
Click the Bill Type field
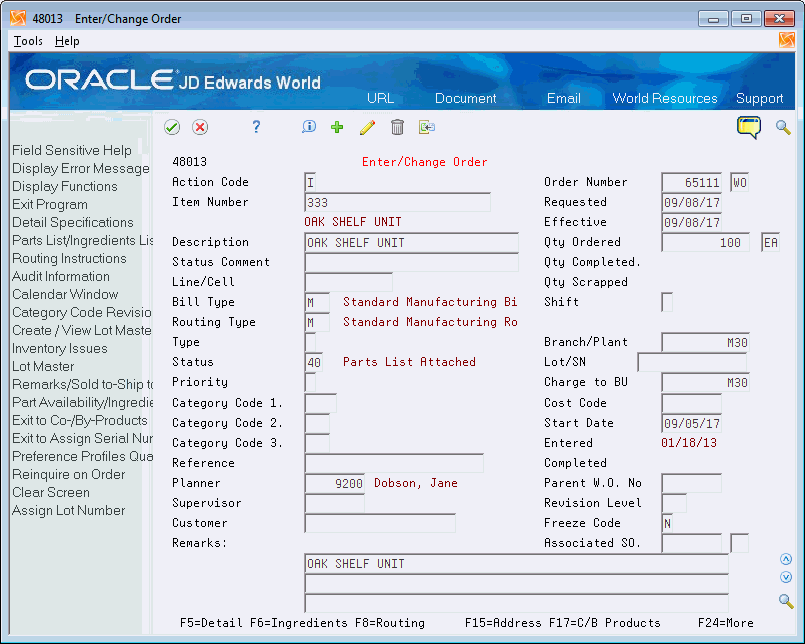(x=317, y=302)
